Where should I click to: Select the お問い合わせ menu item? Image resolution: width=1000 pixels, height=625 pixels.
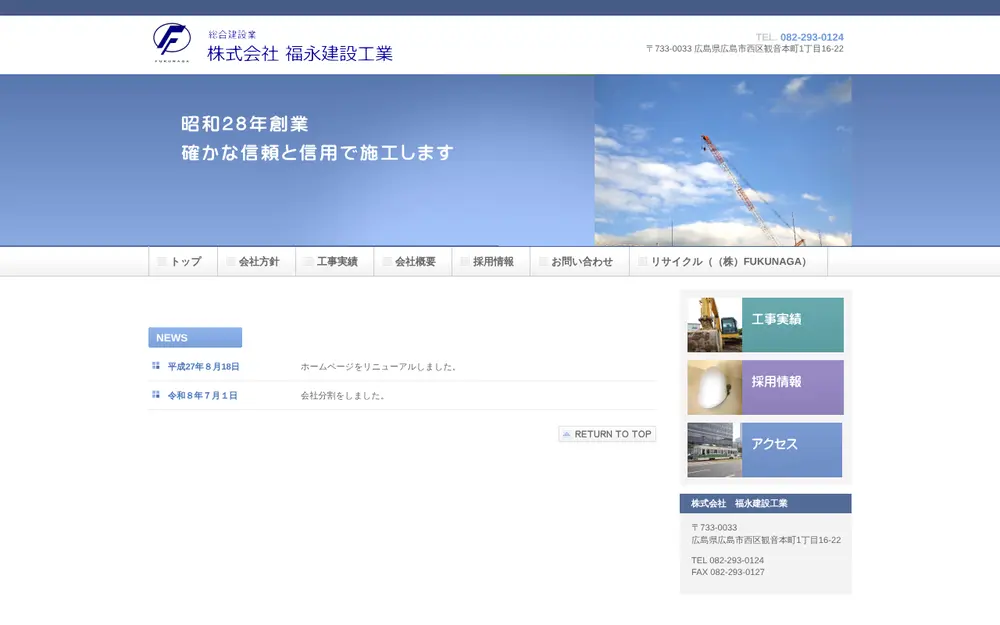580,261
